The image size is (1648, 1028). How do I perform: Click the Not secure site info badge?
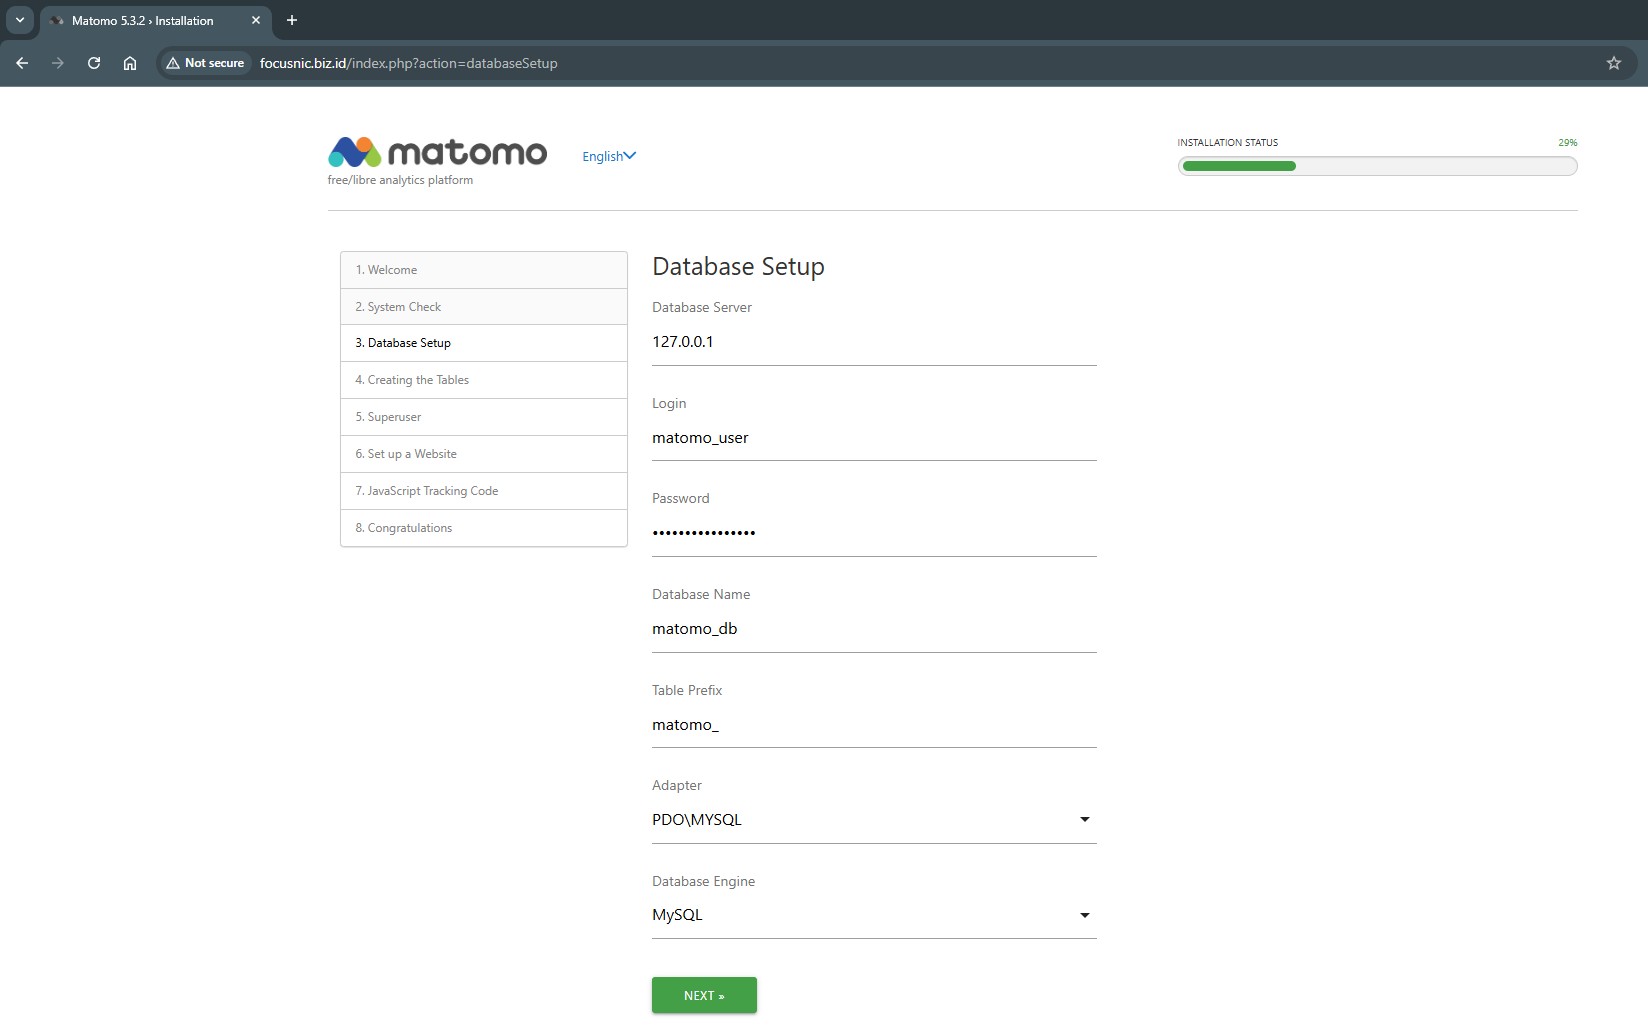[x=206, y=63]
